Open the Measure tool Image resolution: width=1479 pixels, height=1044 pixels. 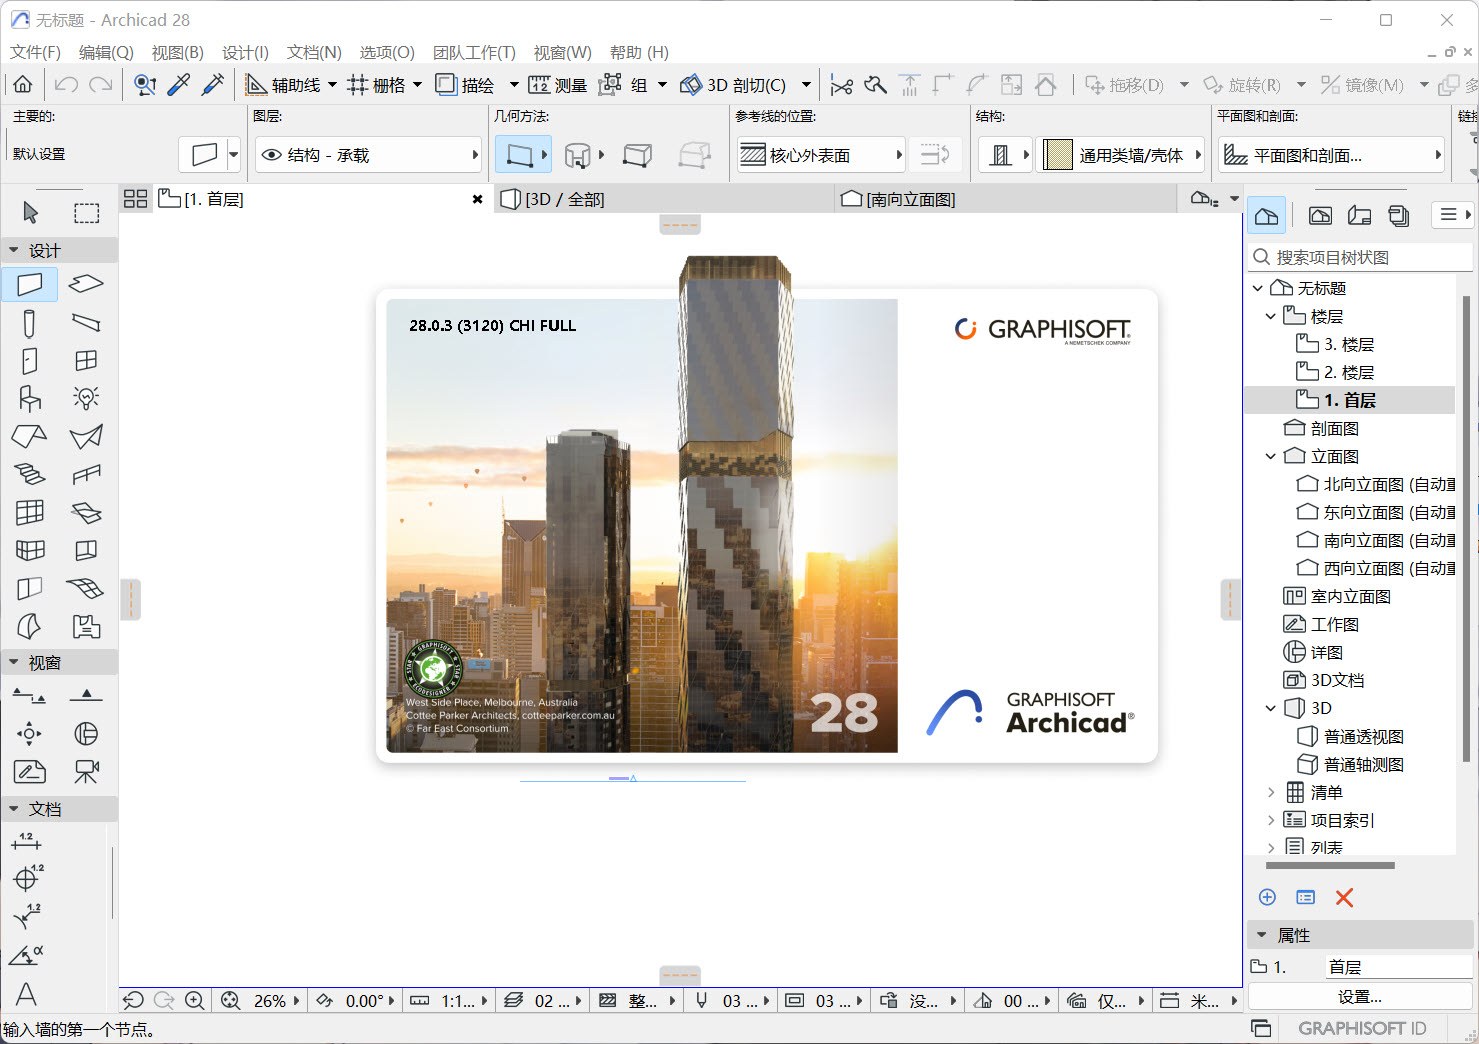tap(558, 85)
